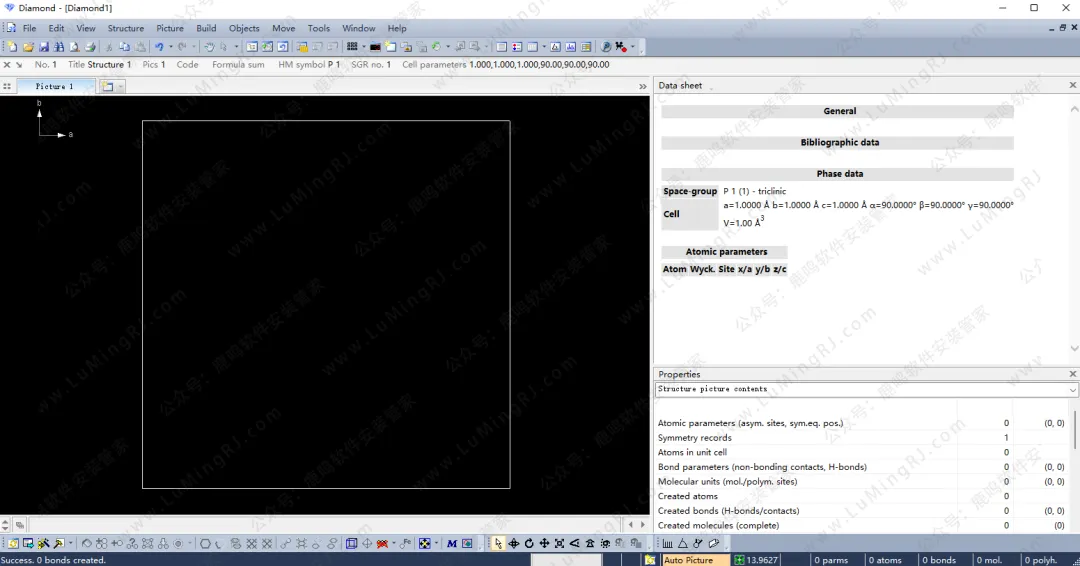Click the Bibliographic data section header
The height and width of the screenshot is (566, 1080).
(x=839, y=143)
